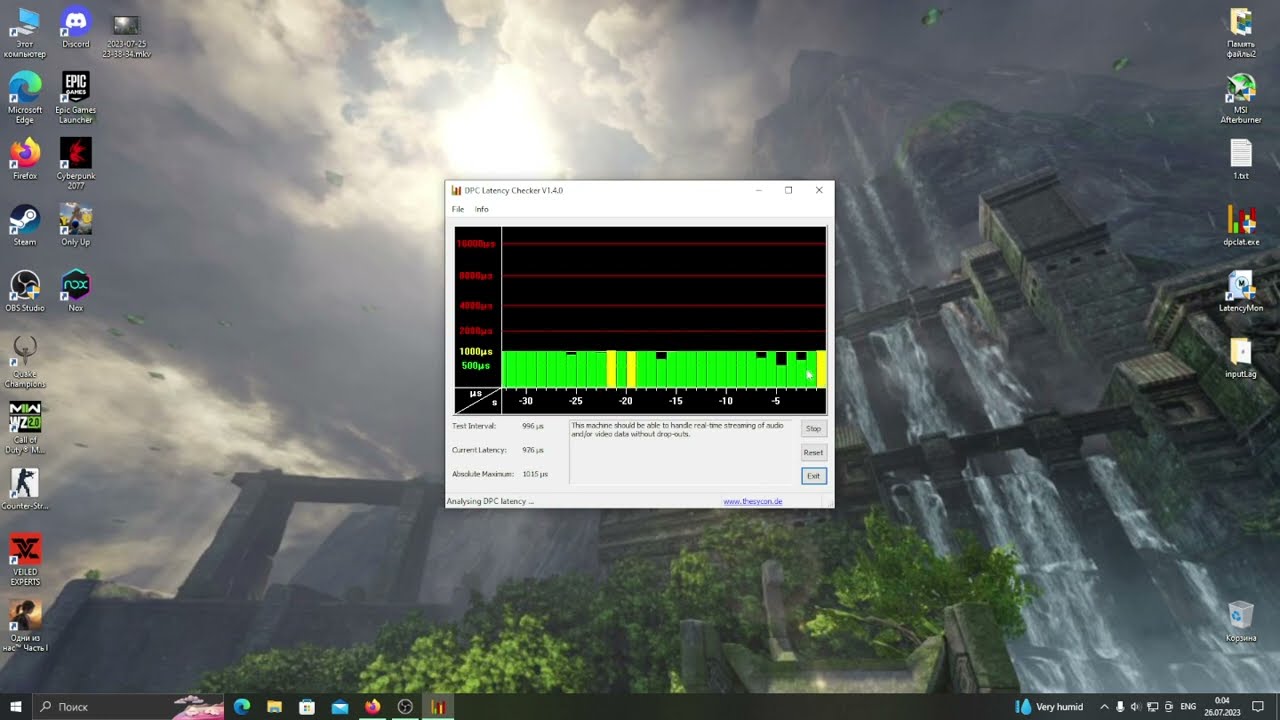The width and height of the screenshot is (1280, 720).
Task: Switch to Firefox on the taskbar
Action: tap(373, 707)
